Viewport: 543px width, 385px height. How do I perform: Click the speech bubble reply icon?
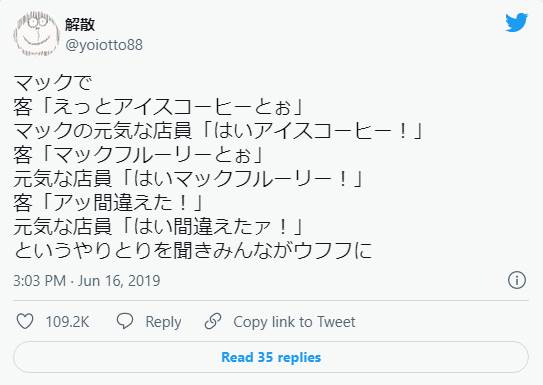(x=125, y=321)
